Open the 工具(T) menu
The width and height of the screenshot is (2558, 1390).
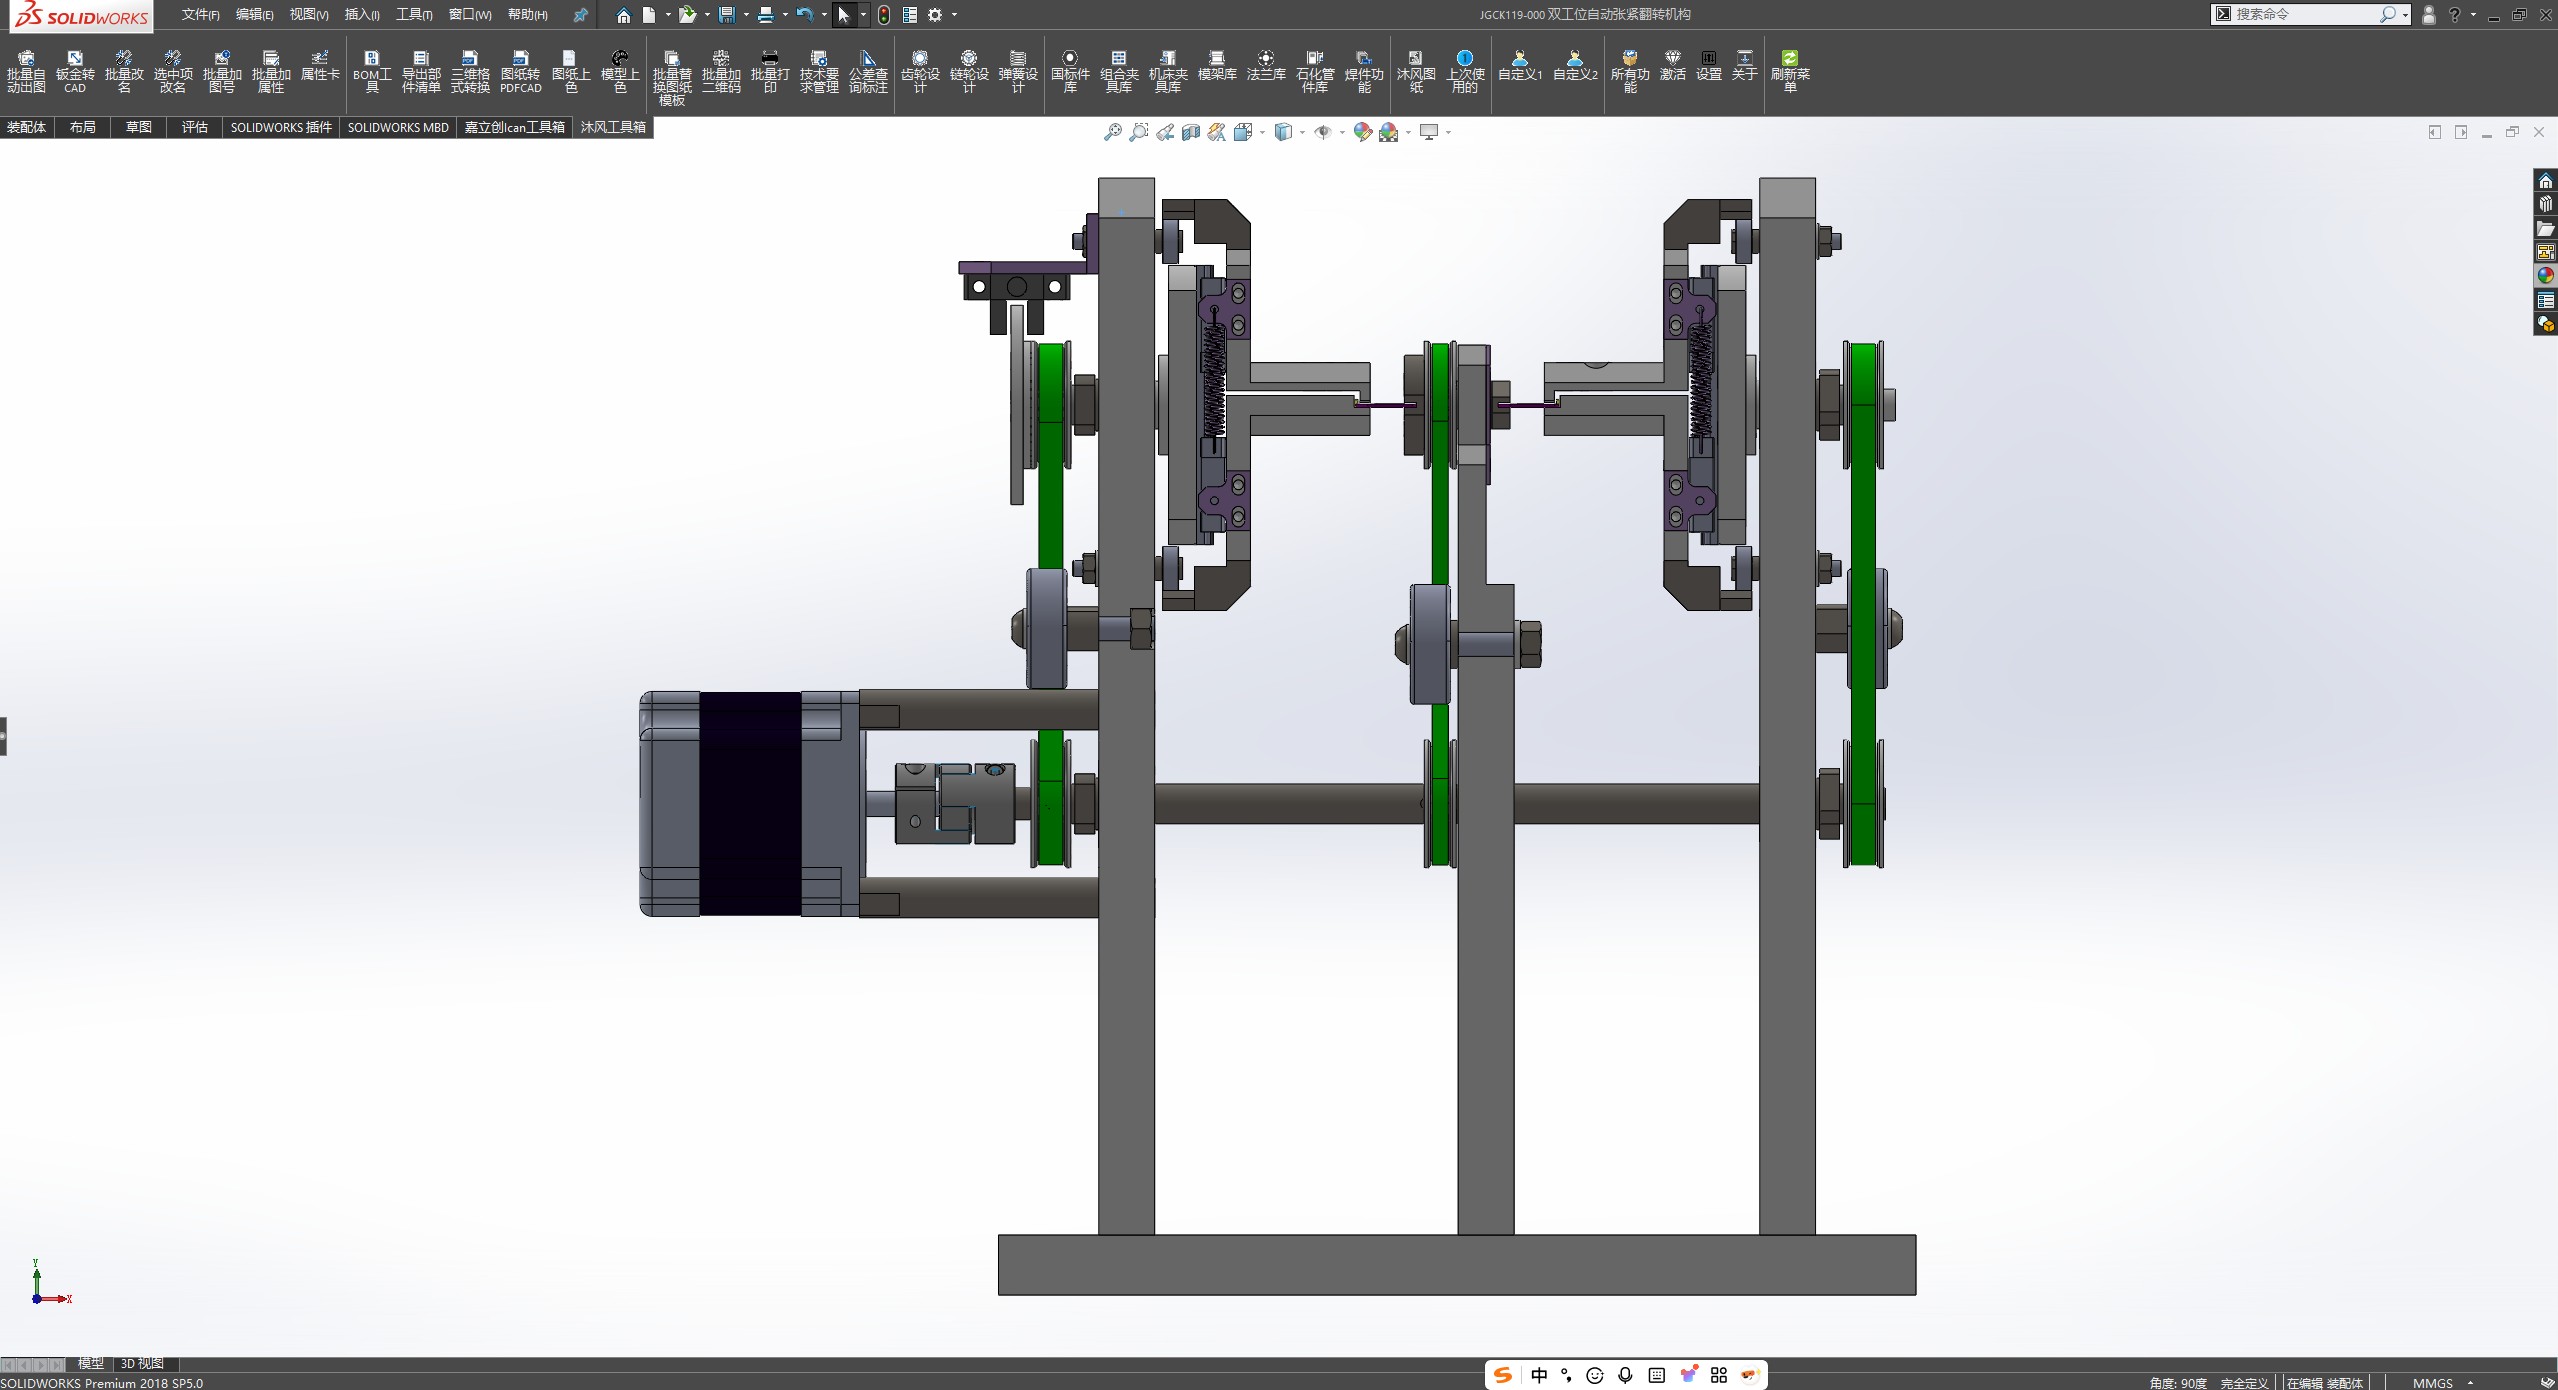pyautogui.click(x=413, y=15)
